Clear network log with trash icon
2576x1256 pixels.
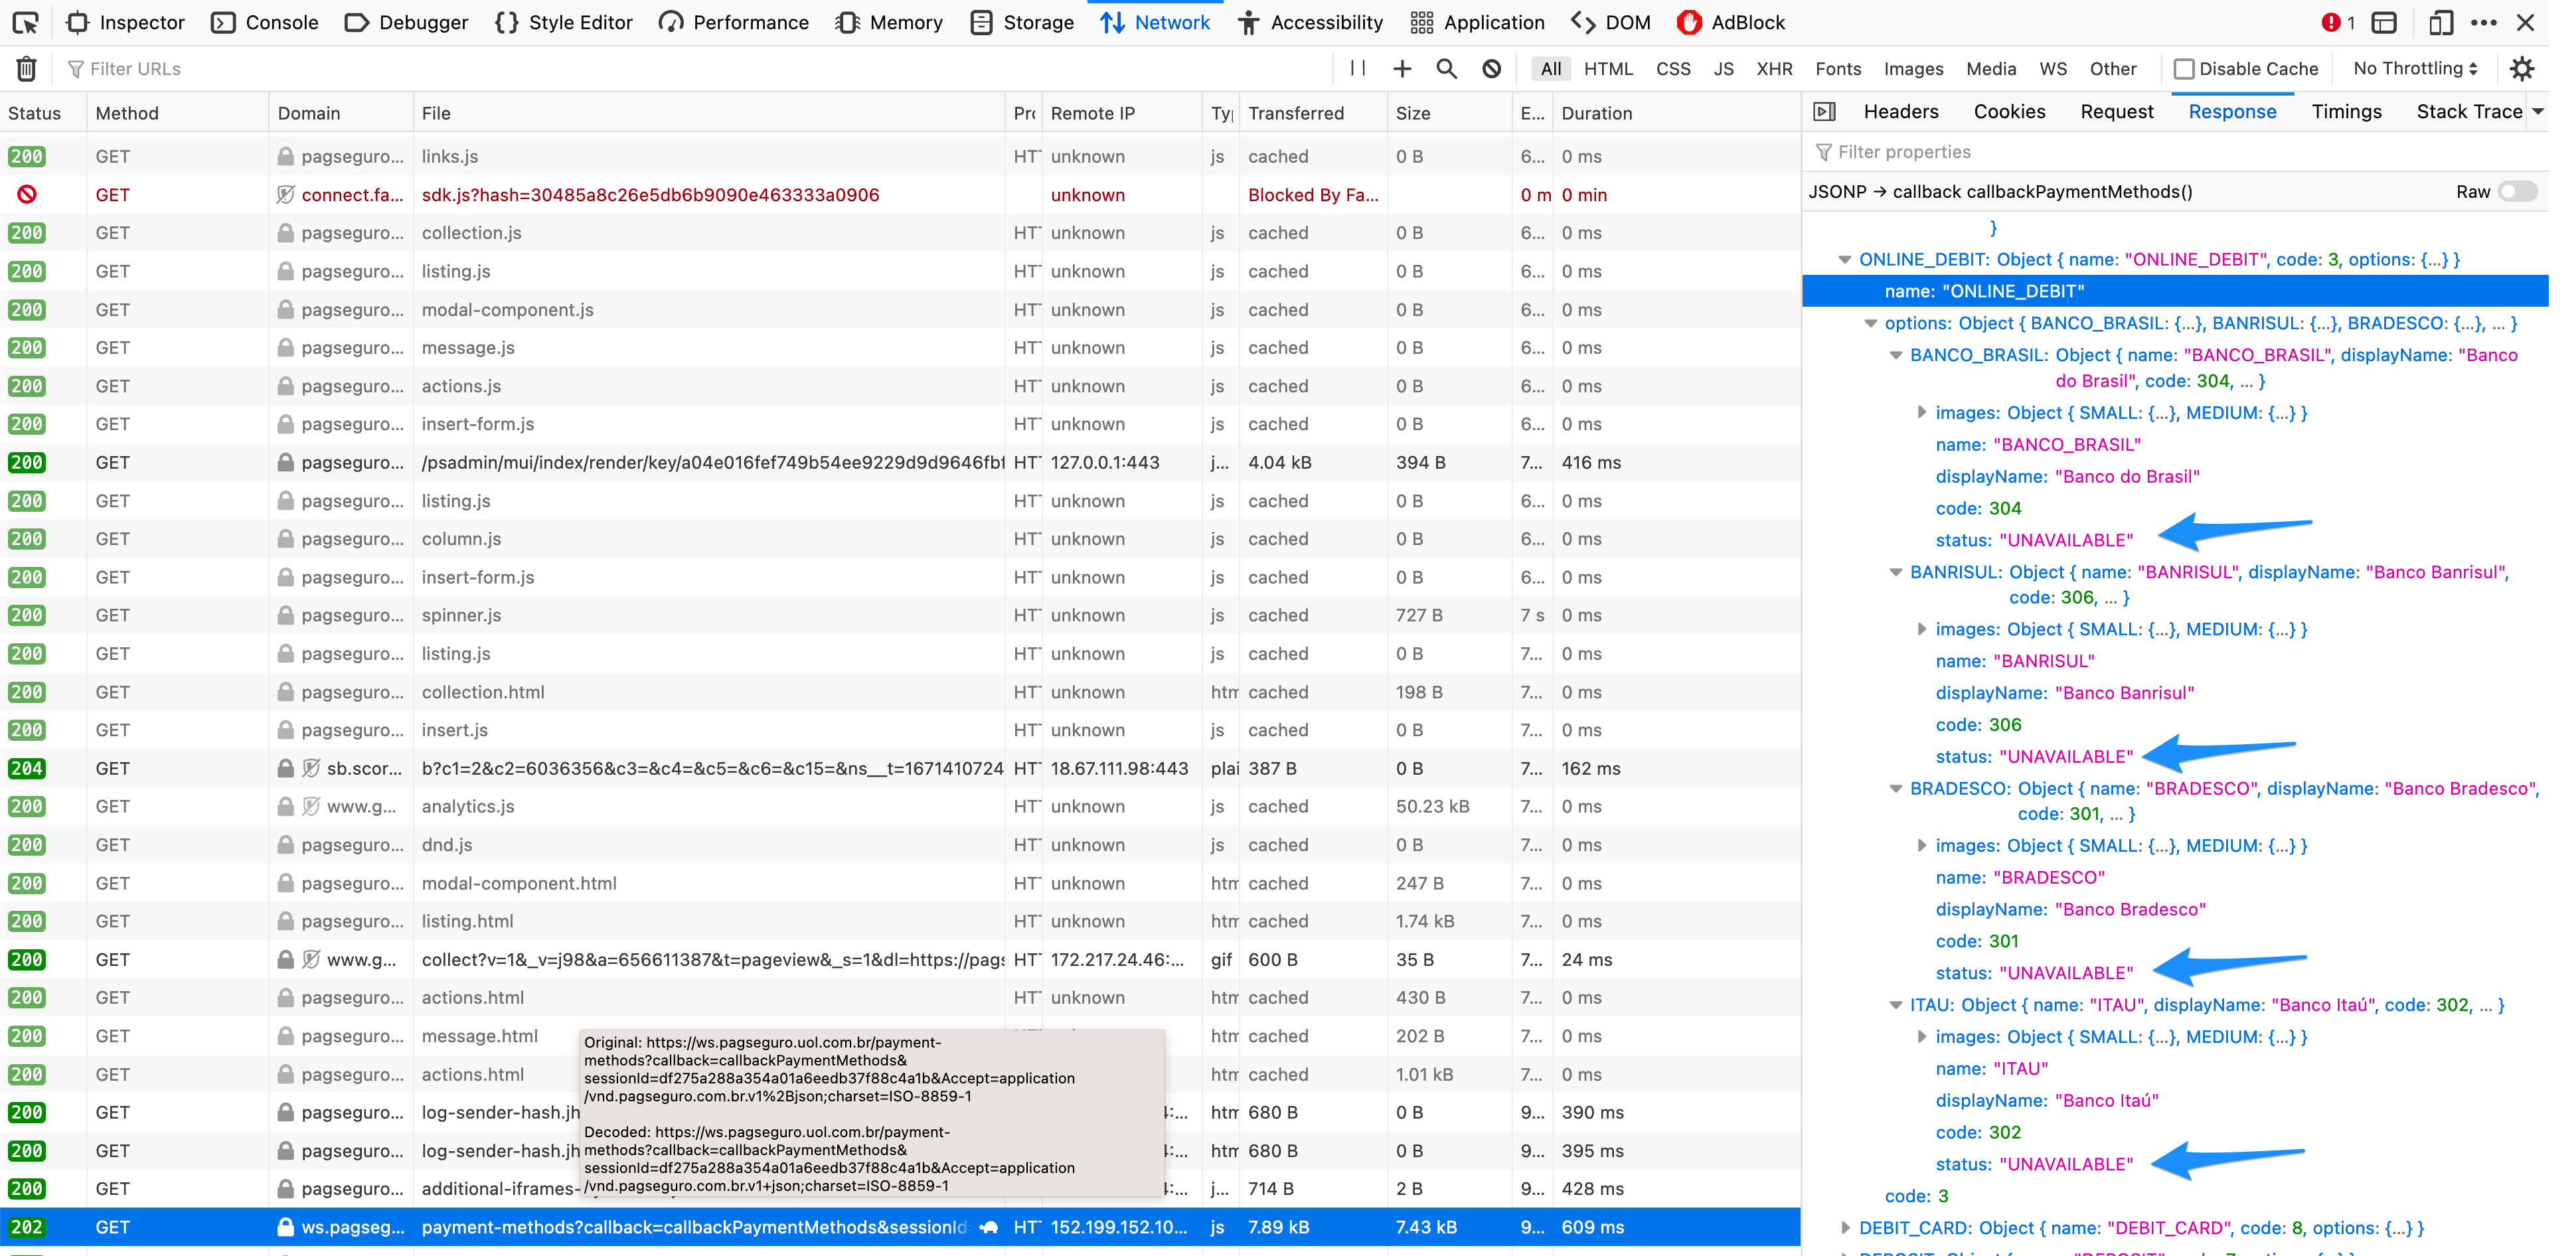(x=27, y=69)
